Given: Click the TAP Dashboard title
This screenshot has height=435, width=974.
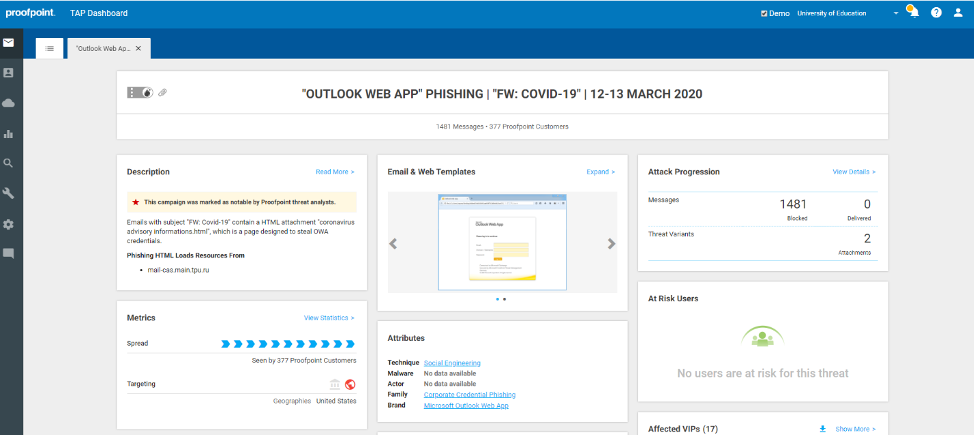Looking at the screenshot, I should [x=99, y=13].
